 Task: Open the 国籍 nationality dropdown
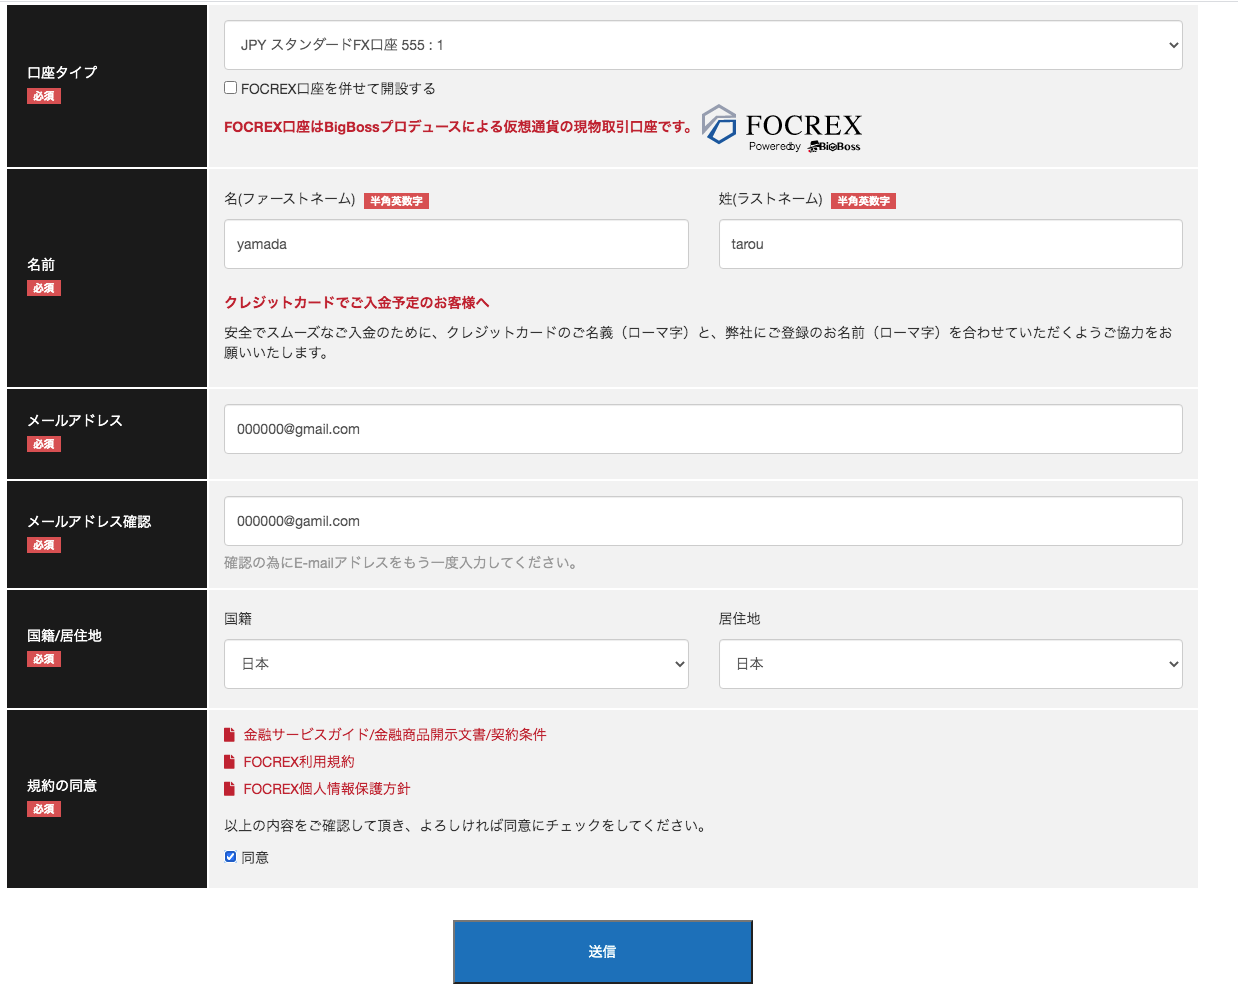pos(456,664)
